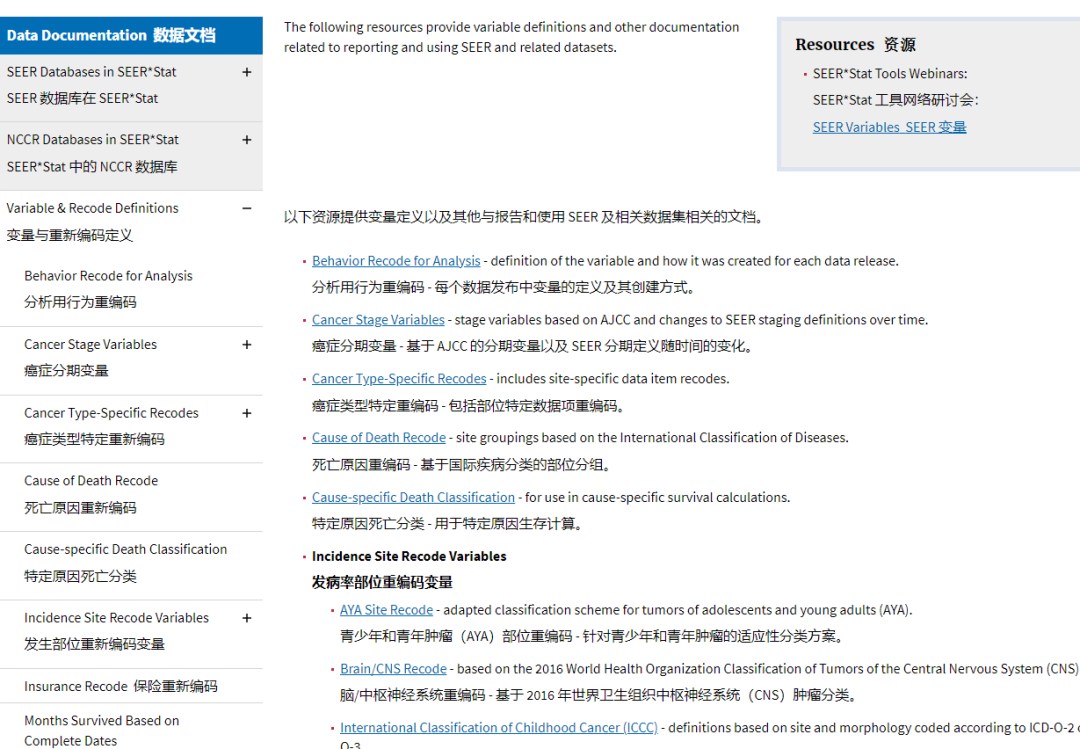Open Cancer Stage Variables content link

[378, 320]
